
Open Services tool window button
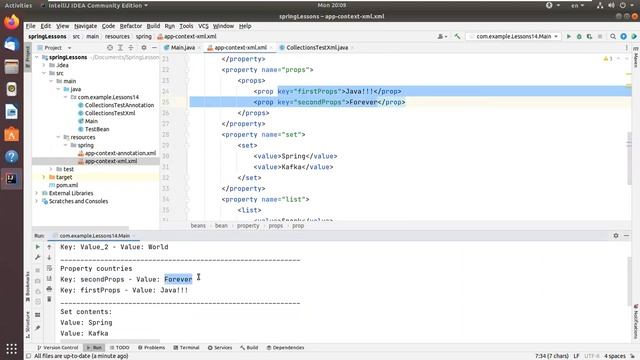(x=220, y=348)
